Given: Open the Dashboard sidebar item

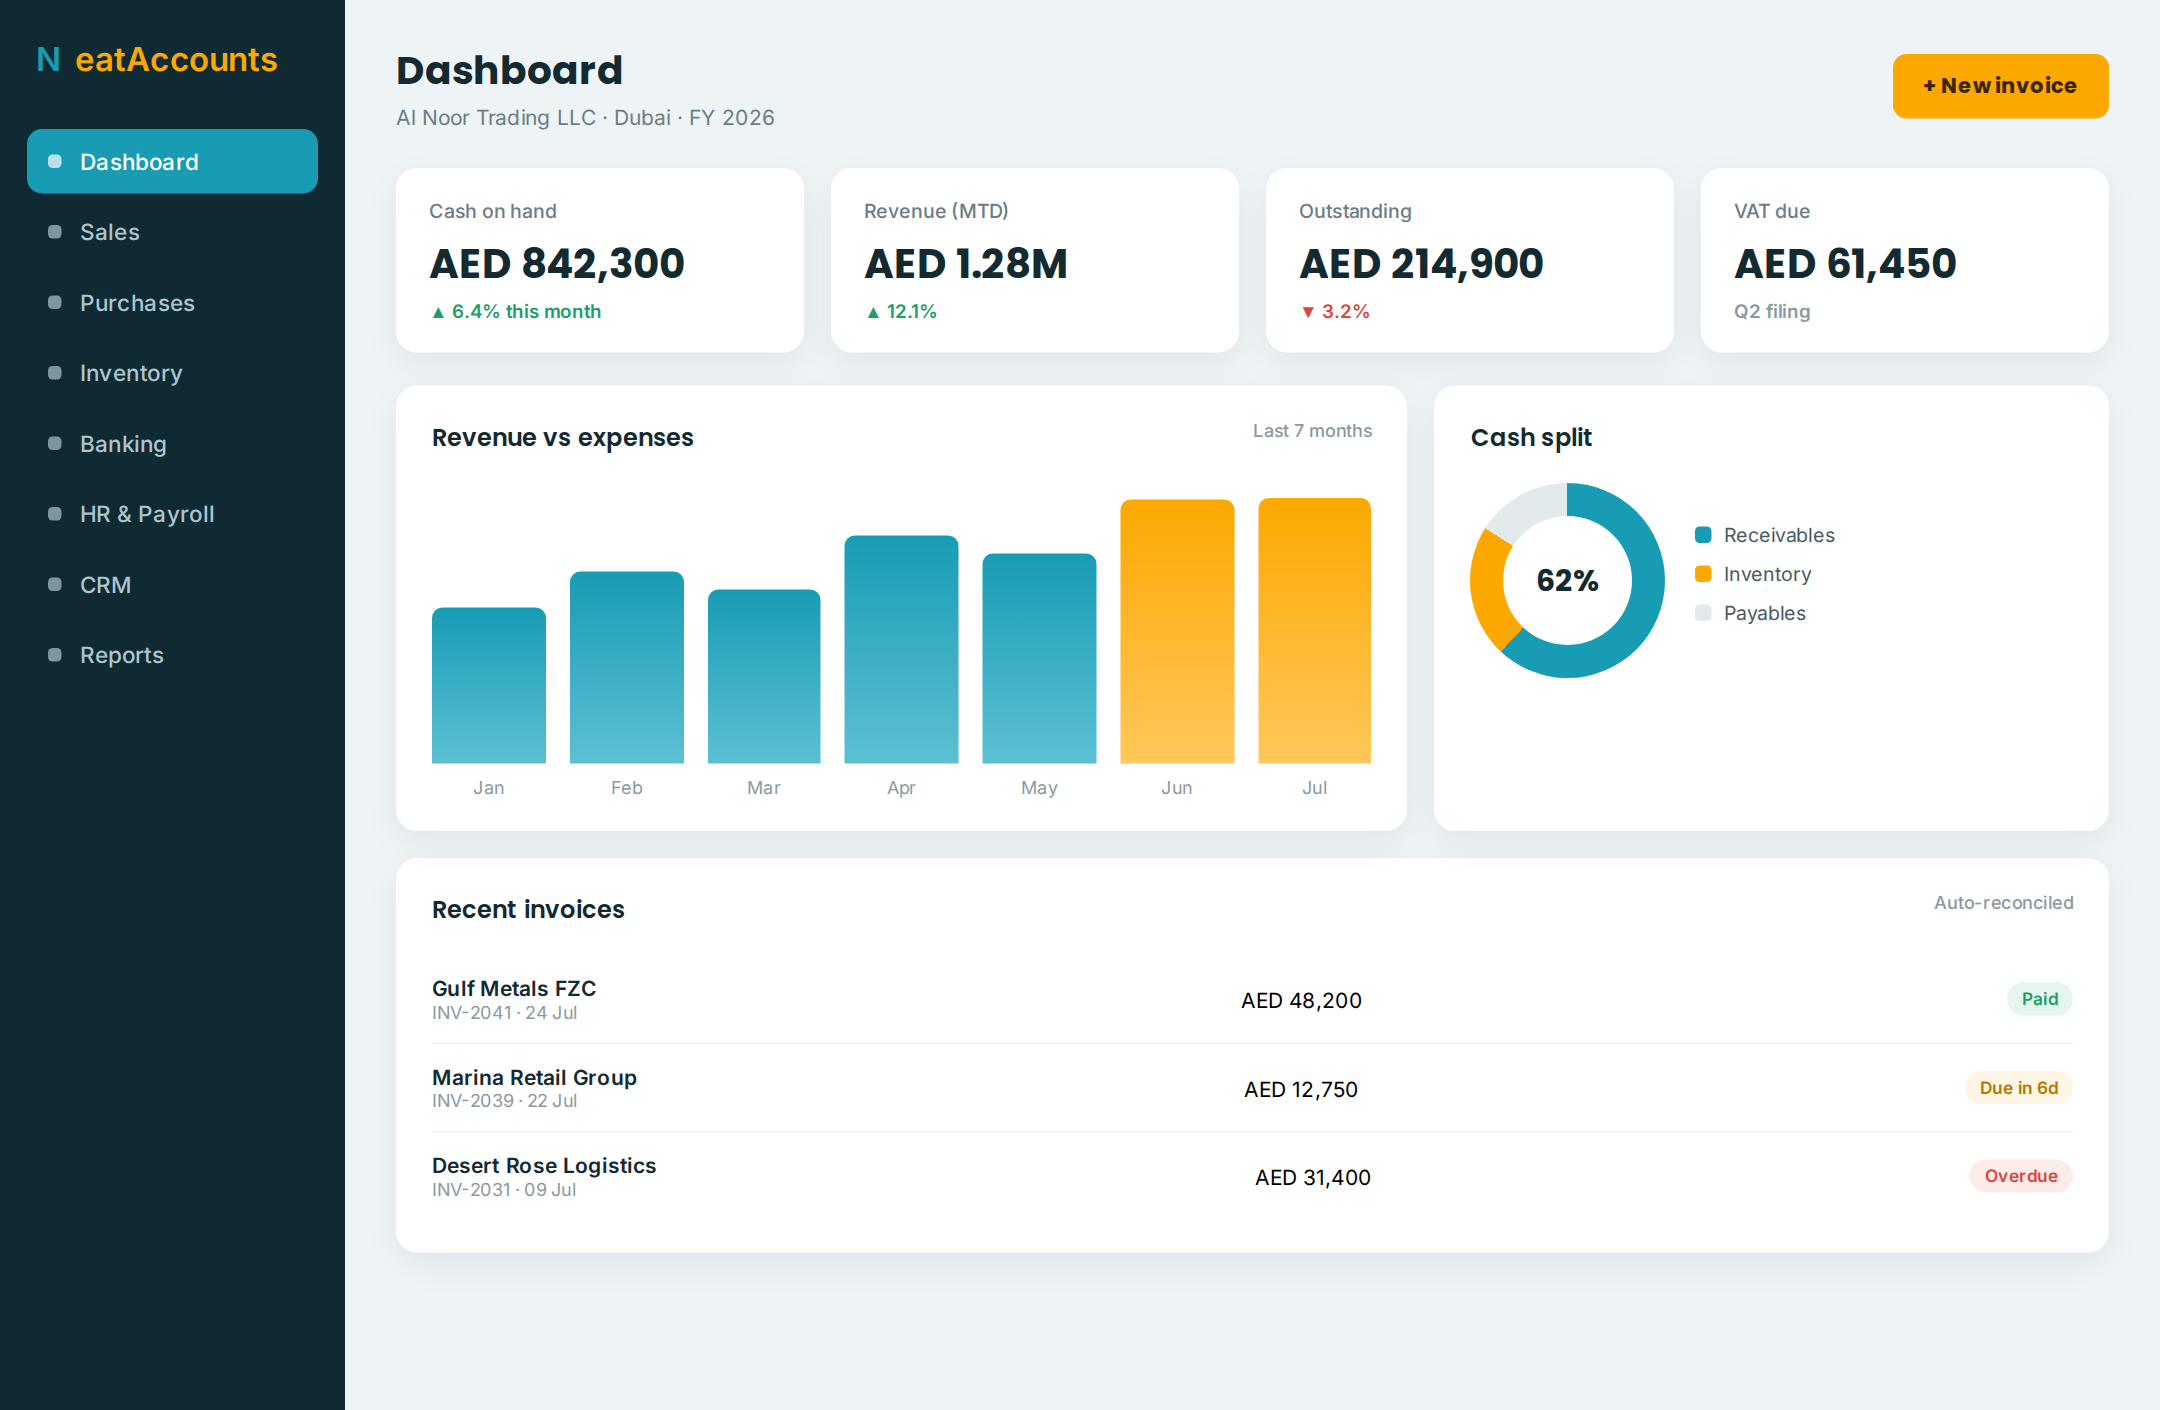Looking at the screenshot, I should [x=172, y=161].
